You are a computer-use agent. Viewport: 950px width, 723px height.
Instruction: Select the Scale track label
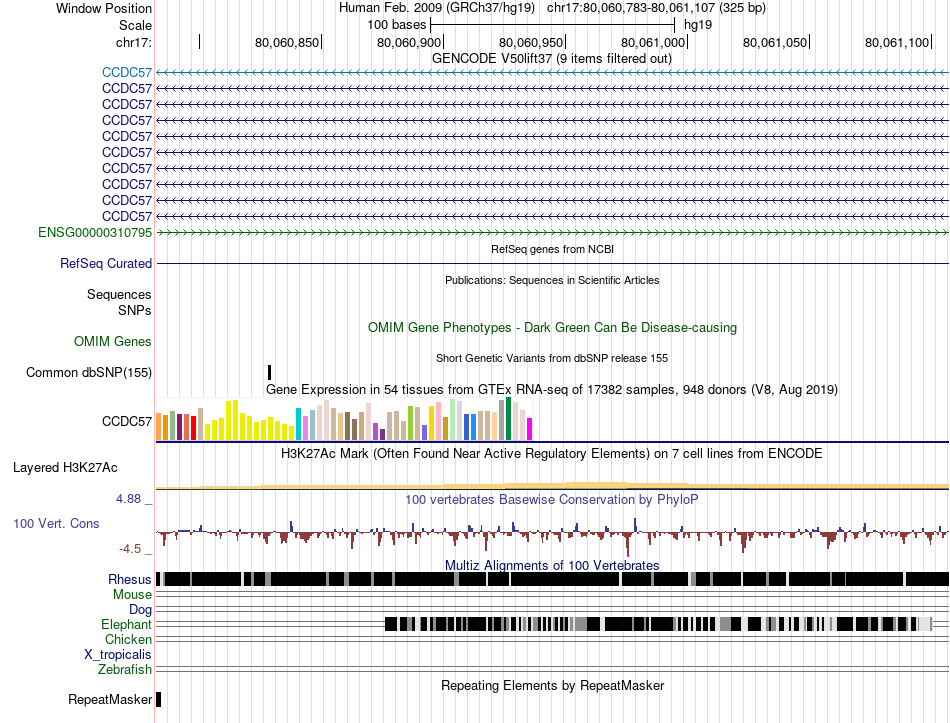pyautogui.click(x=135, y=25)
